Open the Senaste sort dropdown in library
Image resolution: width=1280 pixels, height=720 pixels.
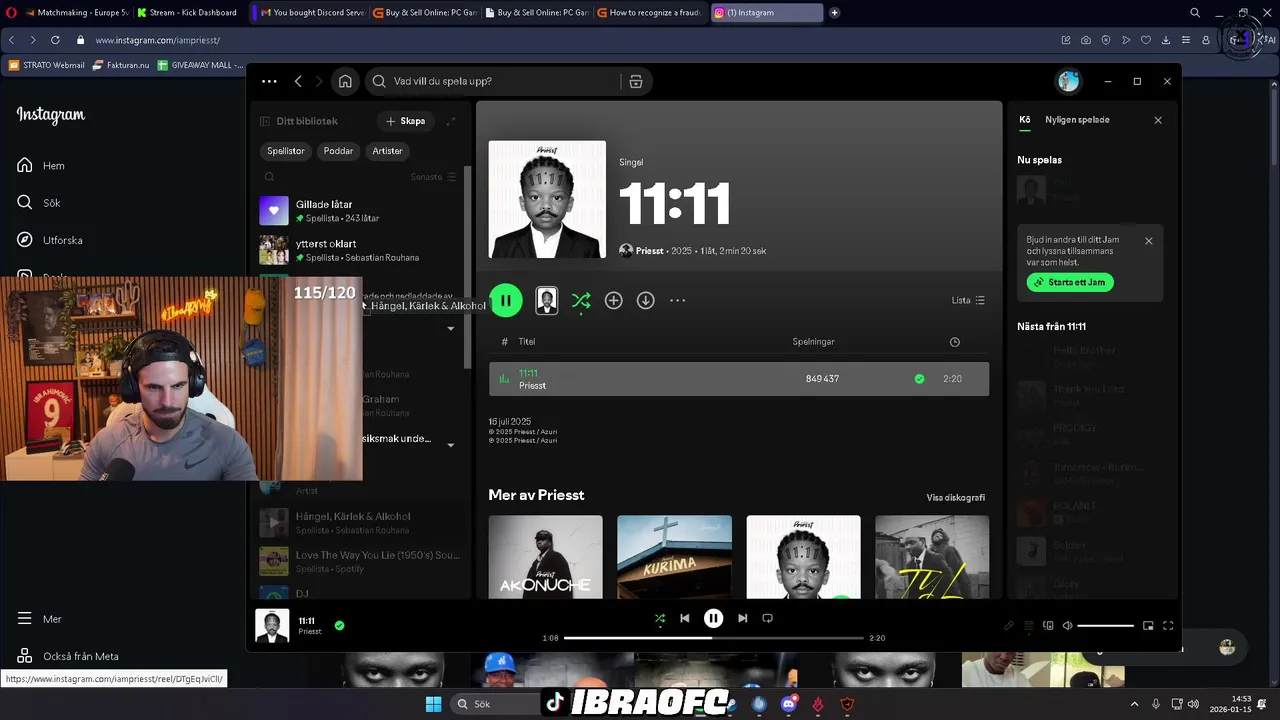coord(434,177)
